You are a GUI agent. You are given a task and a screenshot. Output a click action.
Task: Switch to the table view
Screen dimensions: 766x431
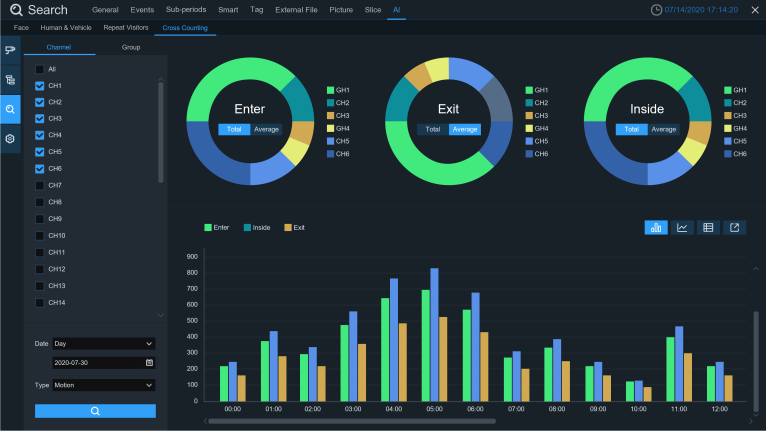point(708,228)
